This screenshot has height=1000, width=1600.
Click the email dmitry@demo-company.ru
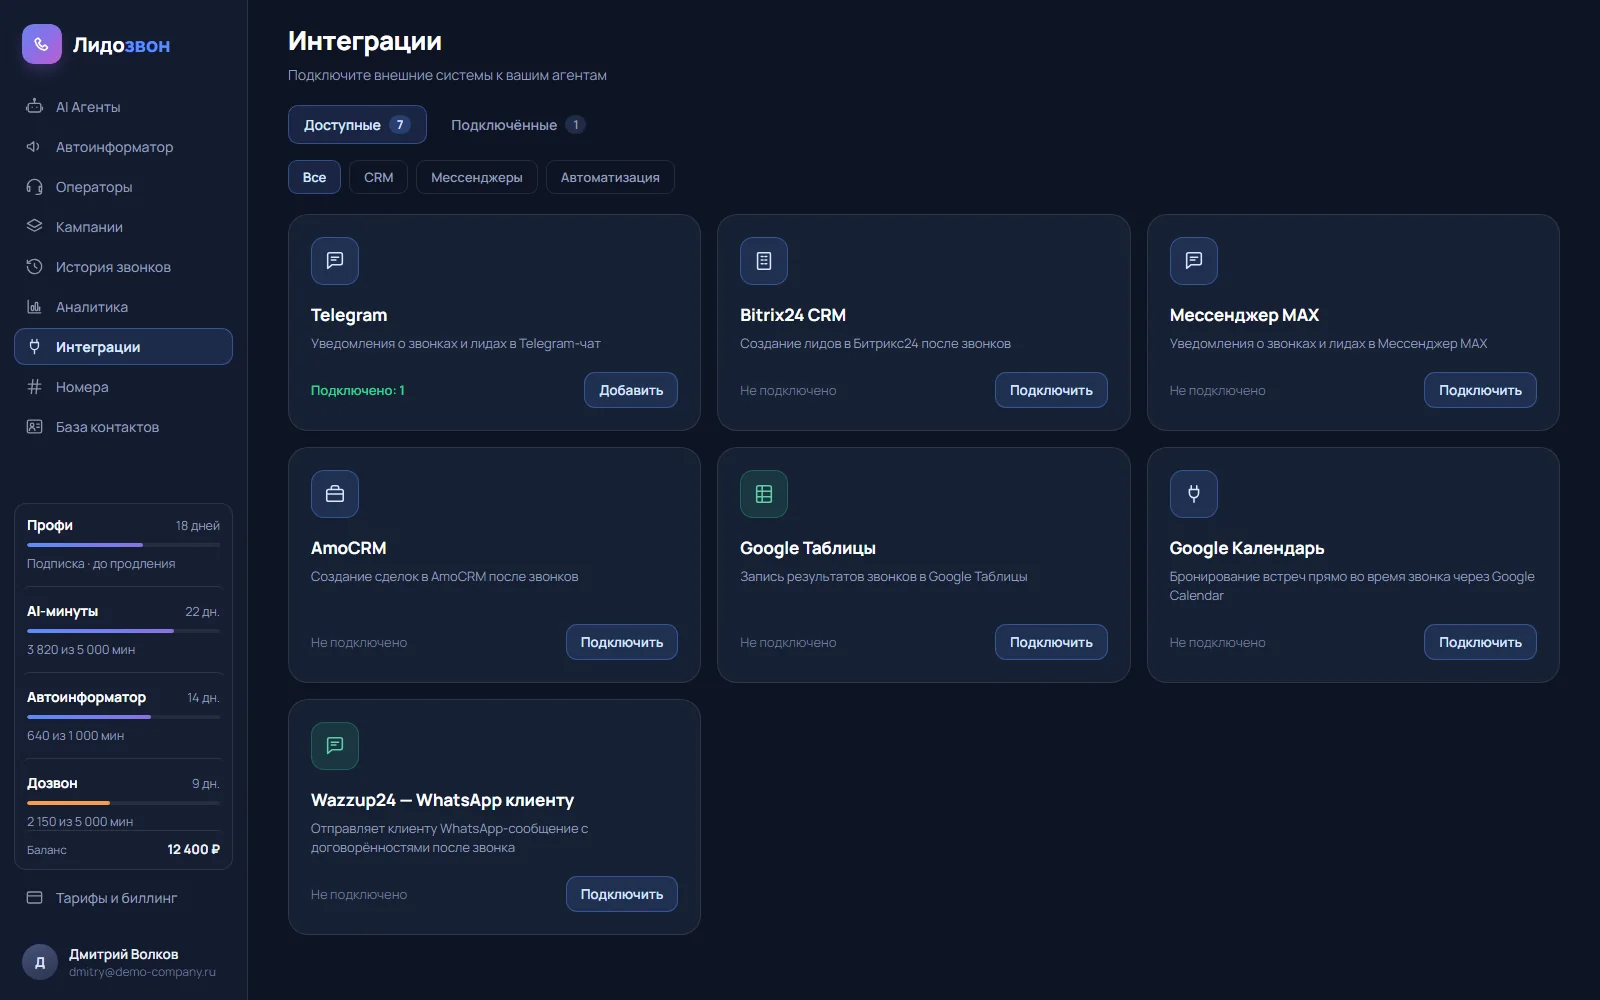pyautogui.click(x=142, y=972)
